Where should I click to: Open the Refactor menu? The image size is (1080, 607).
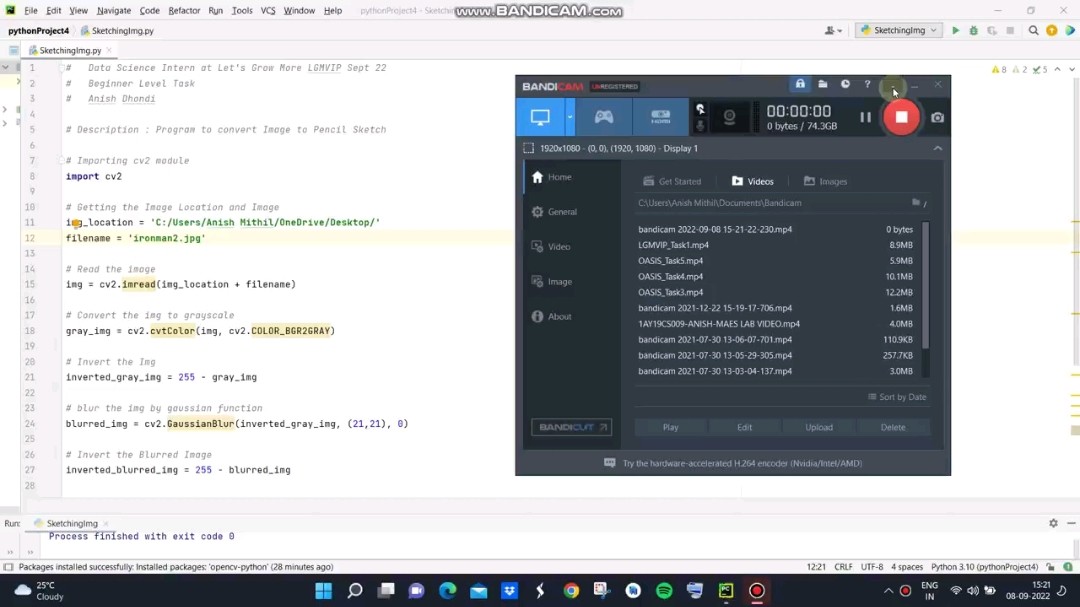click(184, 10)
